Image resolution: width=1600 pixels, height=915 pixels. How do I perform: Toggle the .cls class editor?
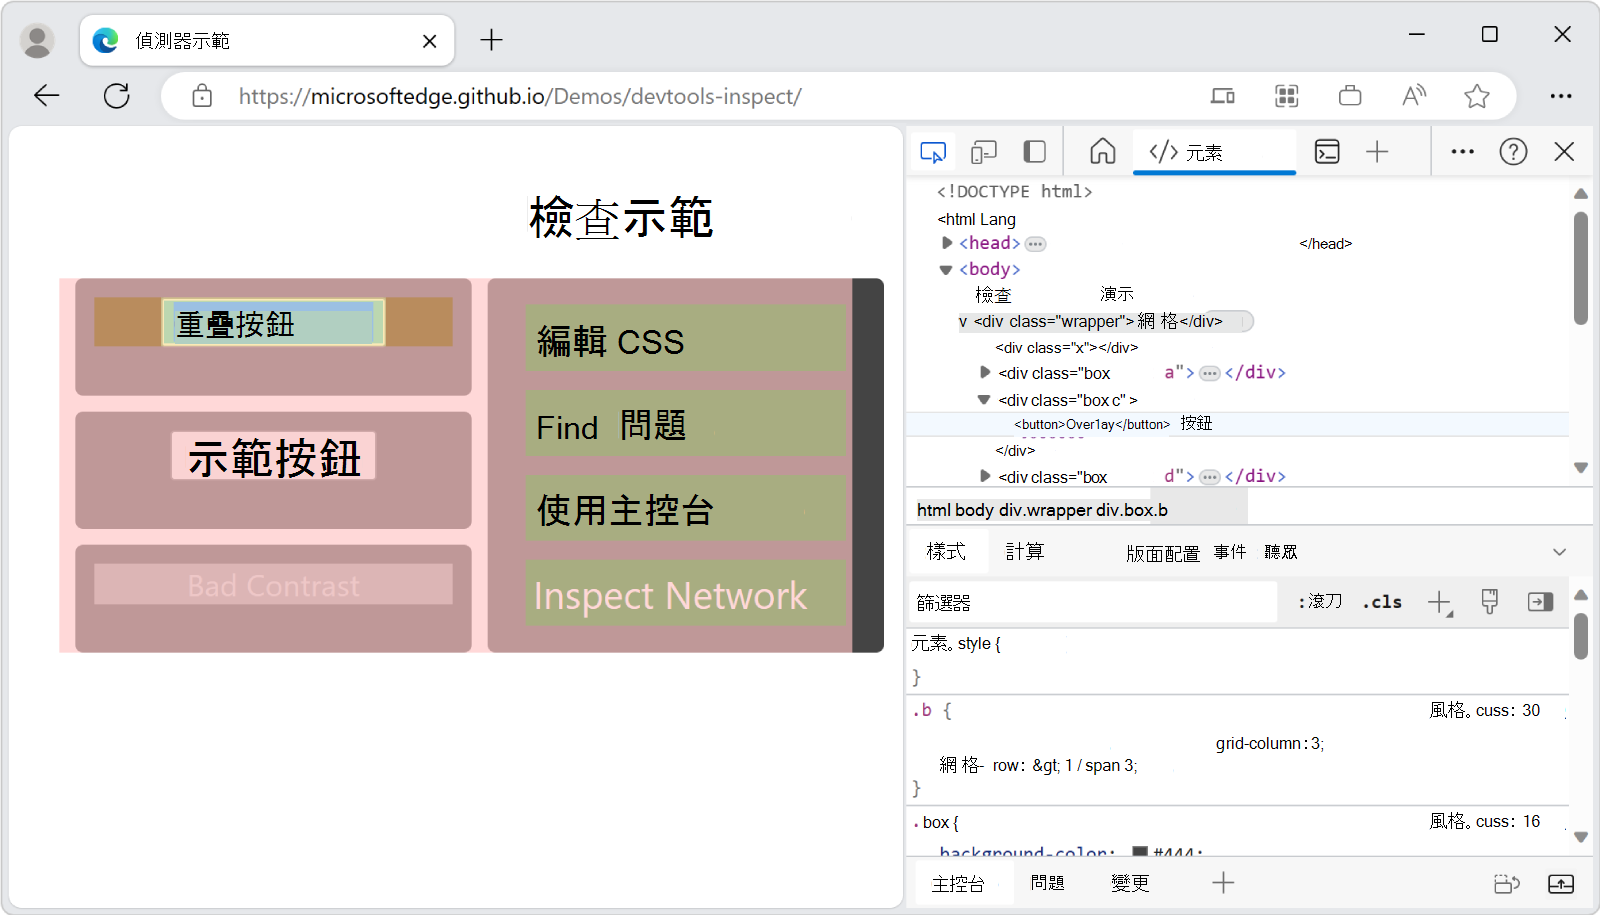[1381, 601]
